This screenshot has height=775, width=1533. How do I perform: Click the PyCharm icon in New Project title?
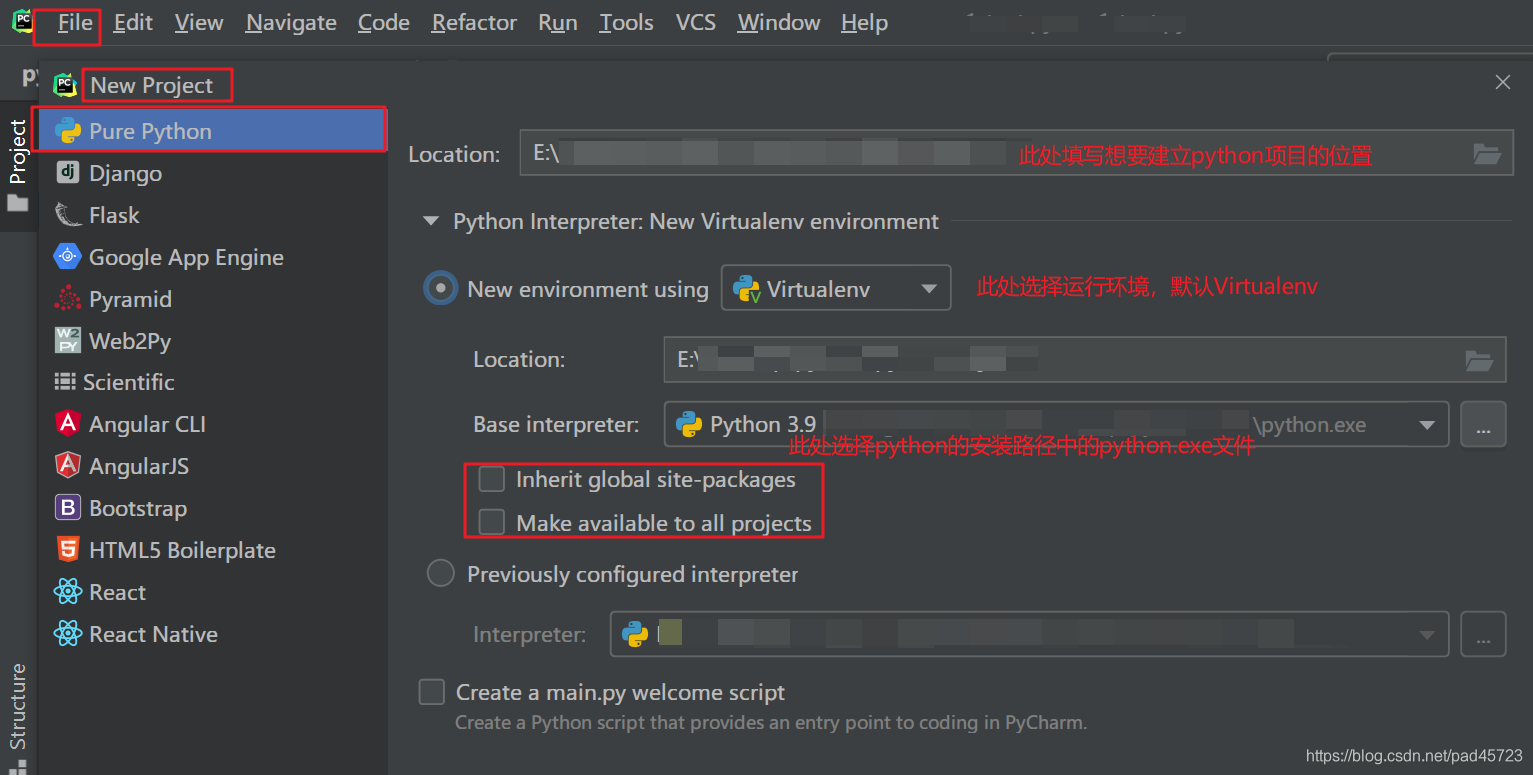pos(65,85)
